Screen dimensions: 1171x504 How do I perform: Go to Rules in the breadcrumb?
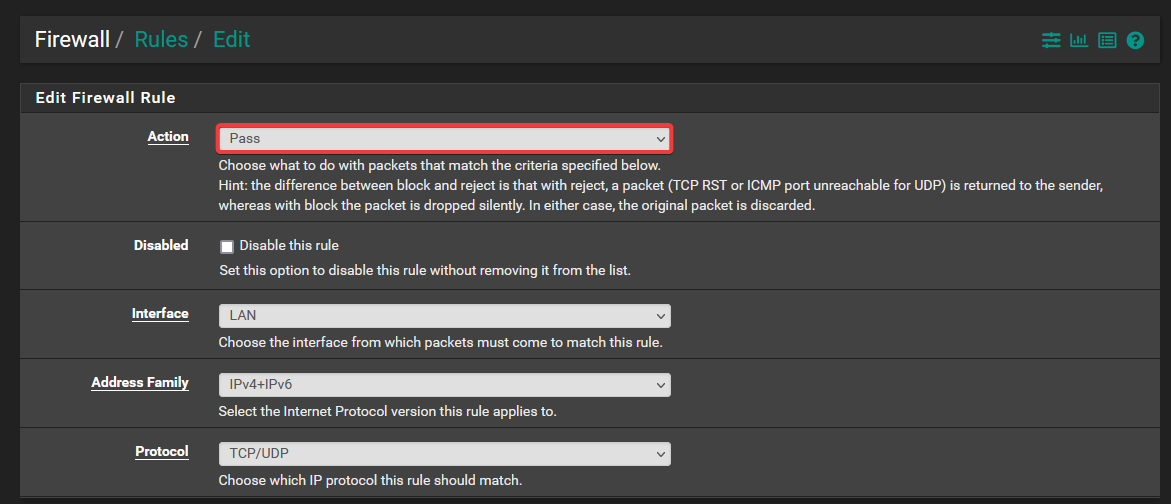(161, 40)
